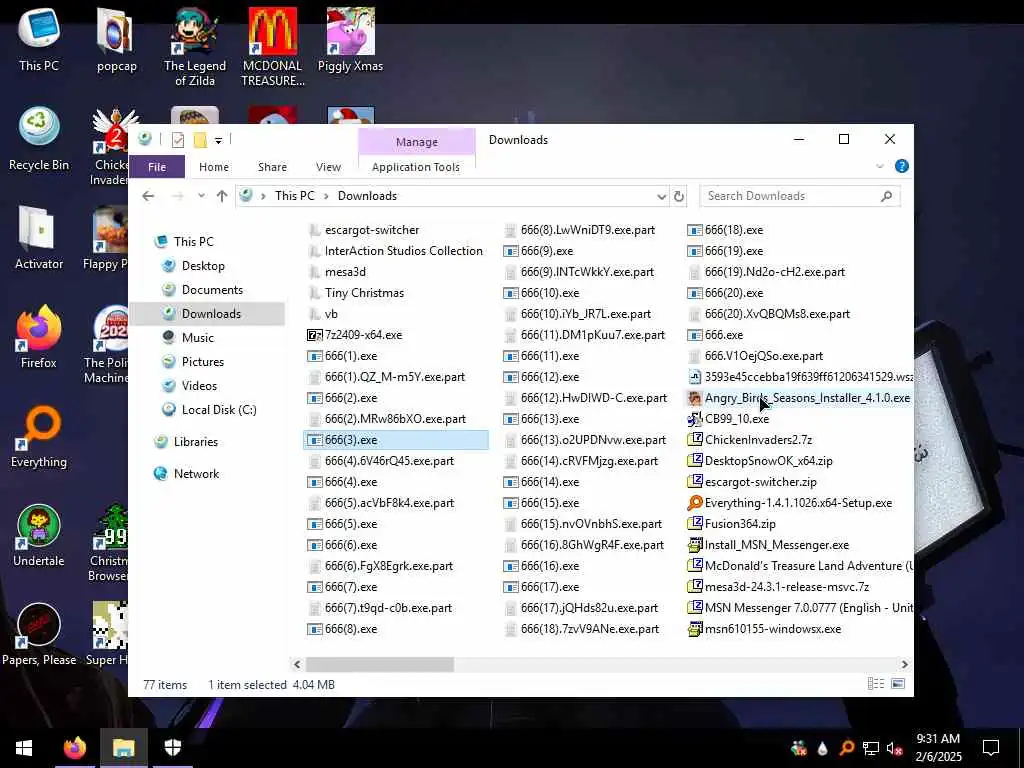Launch the Undertale desktop shortcut
1024x768 pixels.
pos(39,536)
